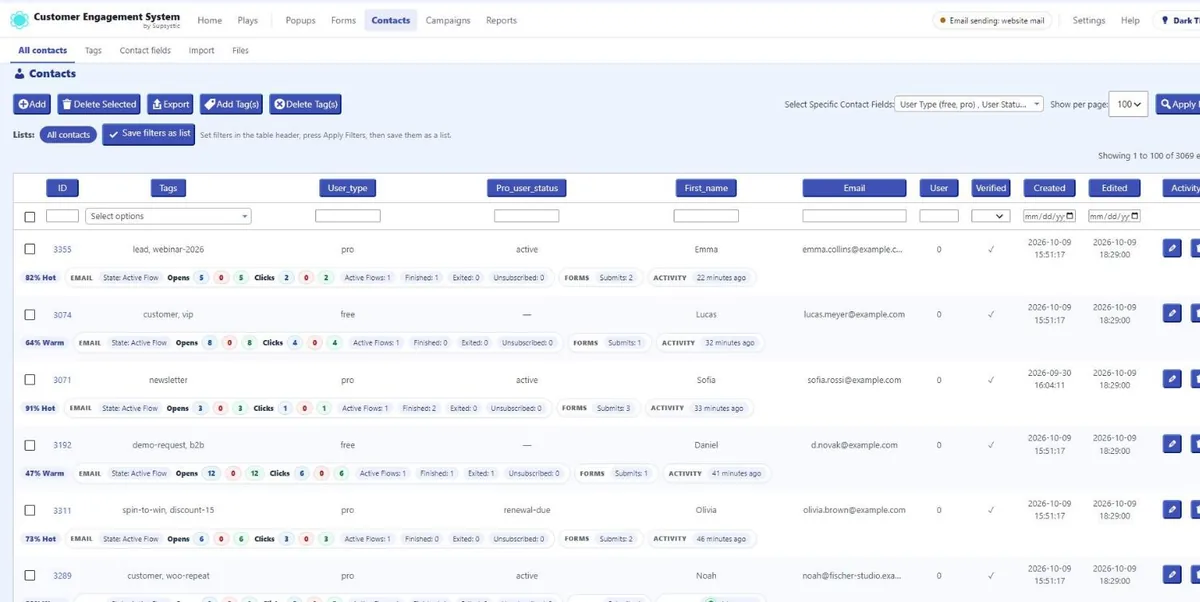The width and height of the screenshot is (1200, 602).
Task: Open the Files sub-tab
Action: (x=240, y=50)
